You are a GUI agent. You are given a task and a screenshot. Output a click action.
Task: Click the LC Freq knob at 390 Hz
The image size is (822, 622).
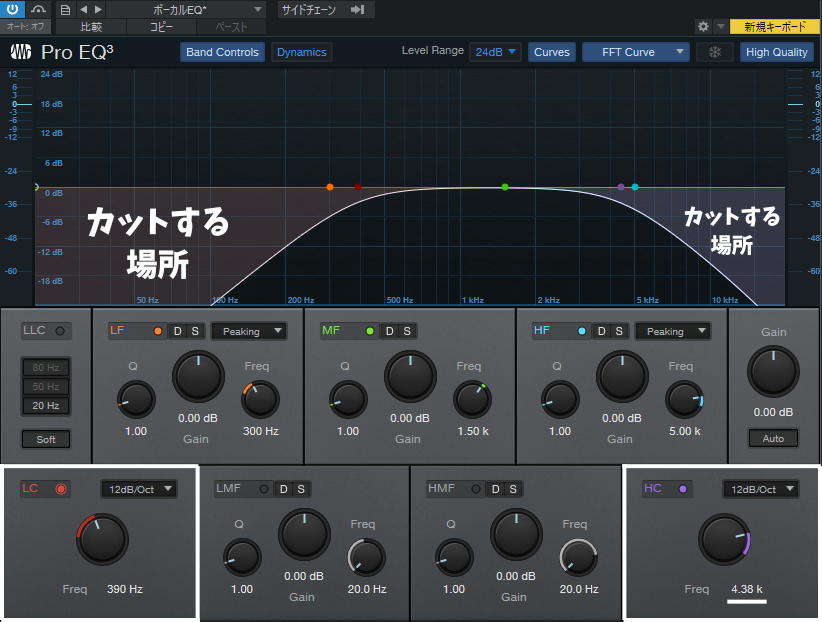point(102,539)
